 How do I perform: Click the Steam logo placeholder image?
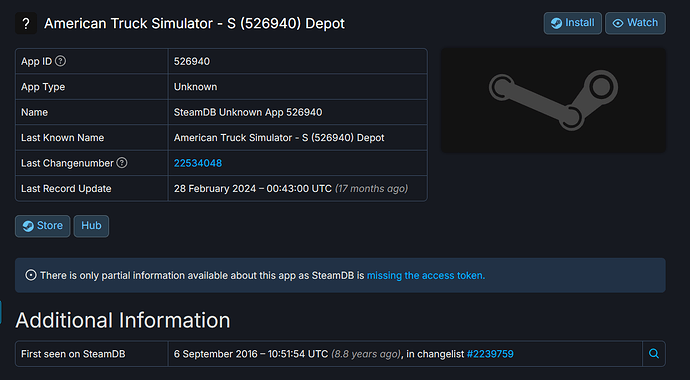click(553, 100)
